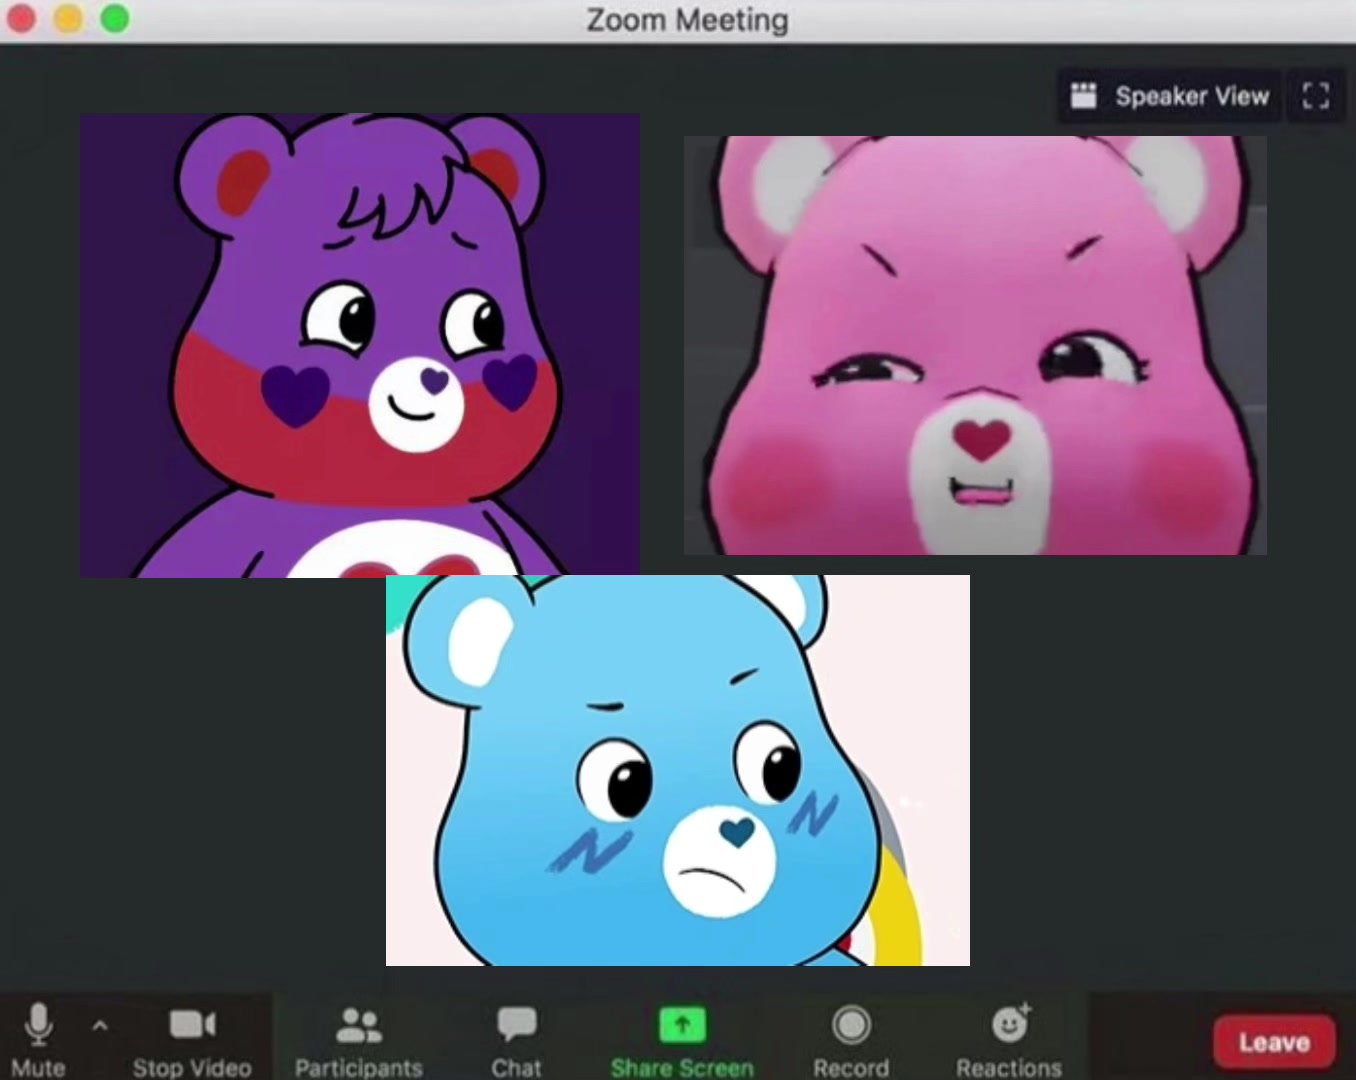Mute the microphone

[x=39, y=1040]
